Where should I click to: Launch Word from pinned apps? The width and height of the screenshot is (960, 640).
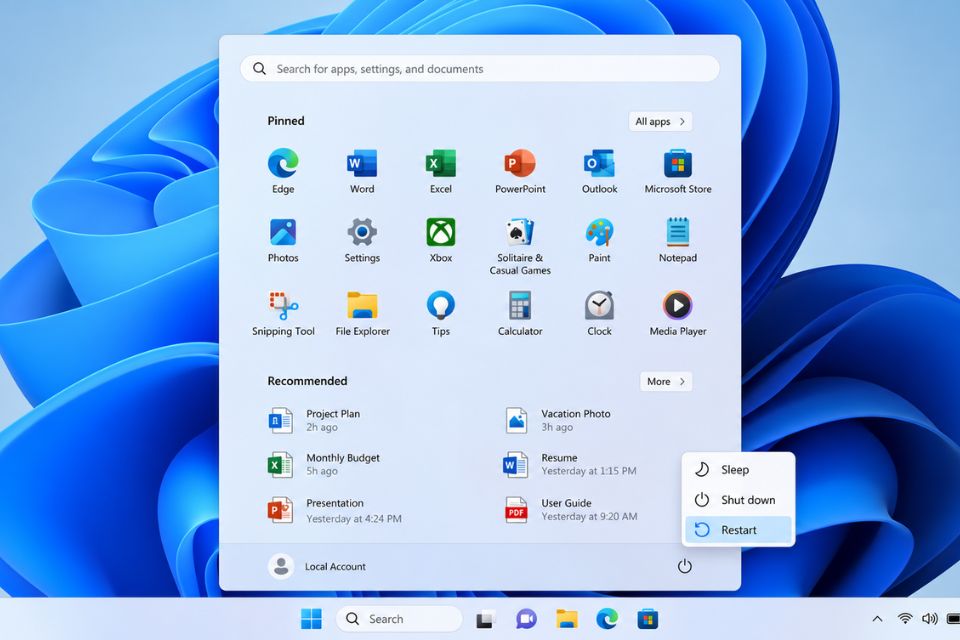362,171
